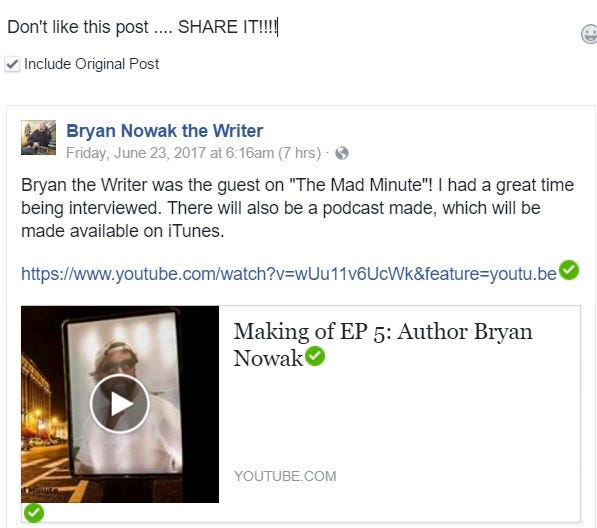The height and width of the screenshot is (528, 597).
Task: Click green checkmark badge below the video thumbnail
Action: [x=34, y=513]
